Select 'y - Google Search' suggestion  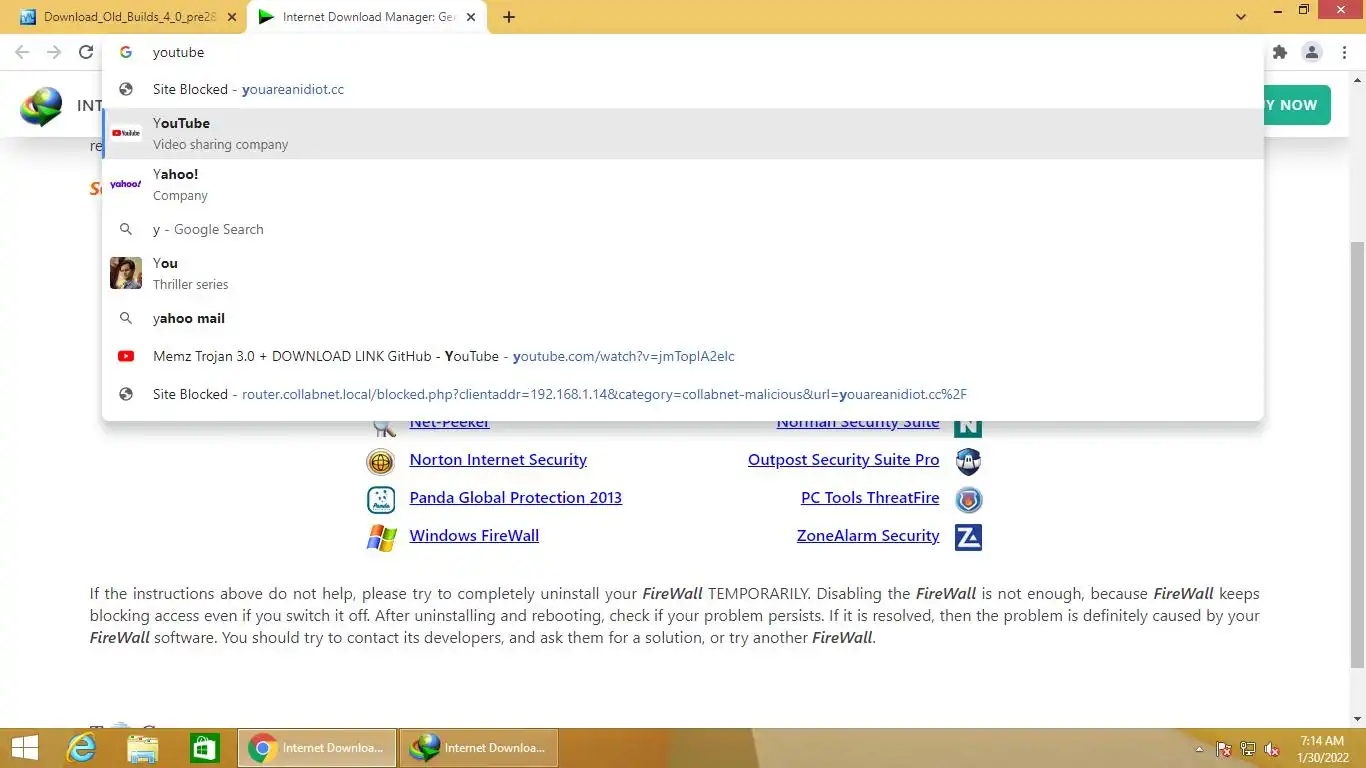pos(683,229)
